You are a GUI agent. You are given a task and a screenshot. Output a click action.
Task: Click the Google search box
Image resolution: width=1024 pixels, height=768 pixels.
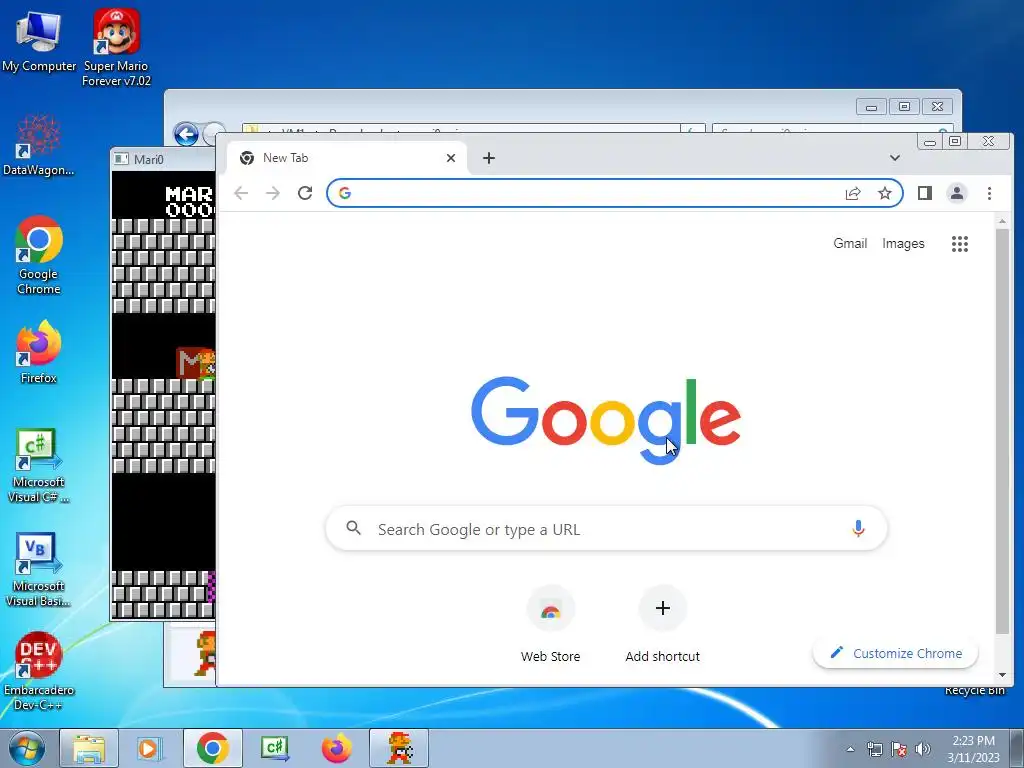coord(607,528)
